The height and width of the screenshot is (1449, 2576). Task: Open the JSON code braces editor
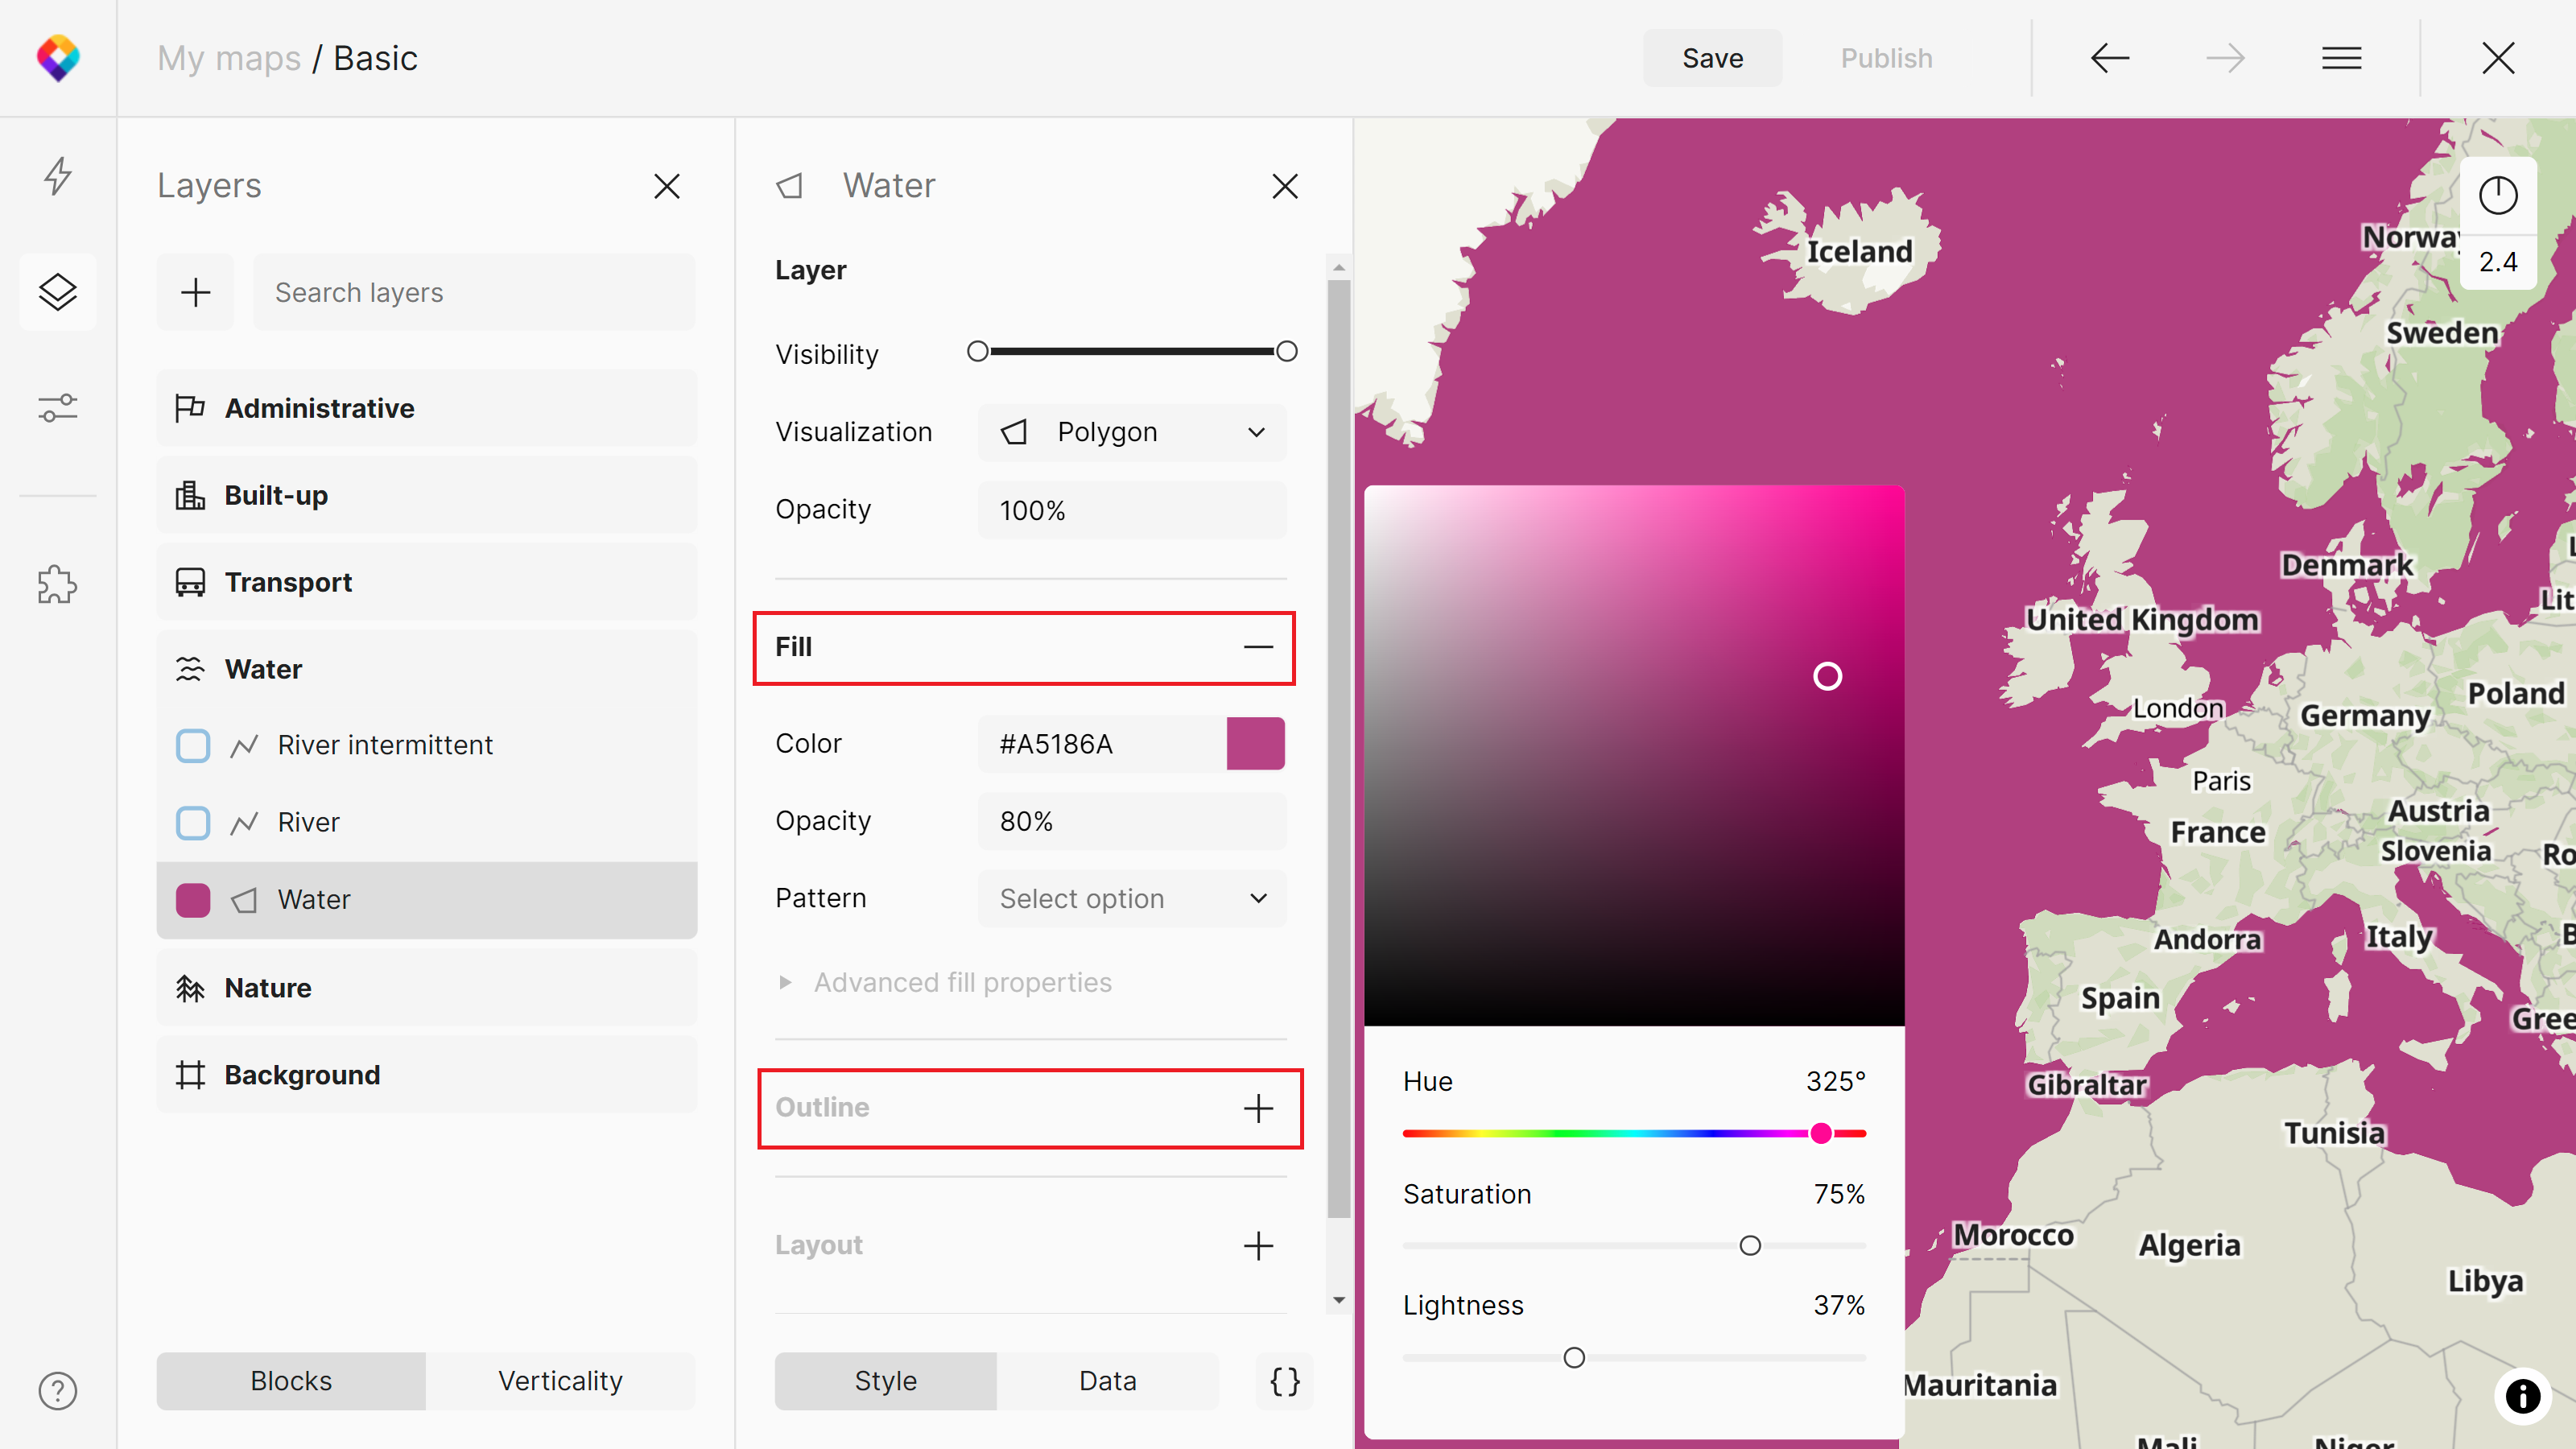[1284, 1381]
